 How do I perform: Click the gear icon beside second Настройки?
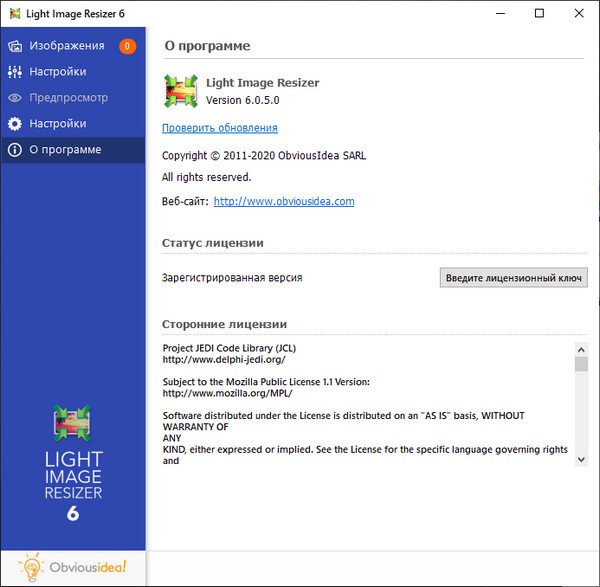coord(15,124)
